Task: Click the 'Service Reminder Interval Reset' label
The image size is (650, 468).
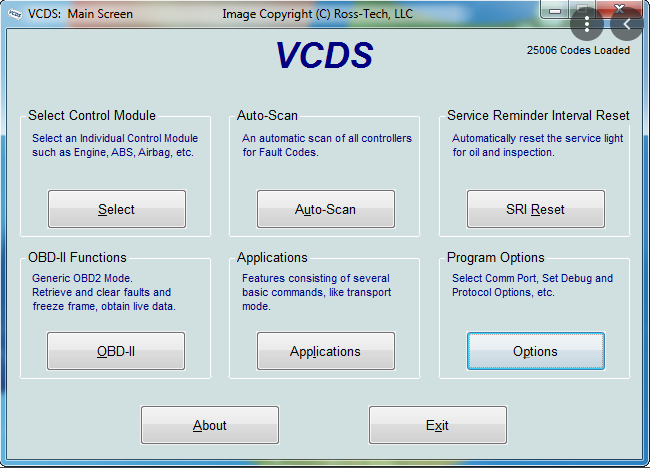Action: tap(538, 115)
